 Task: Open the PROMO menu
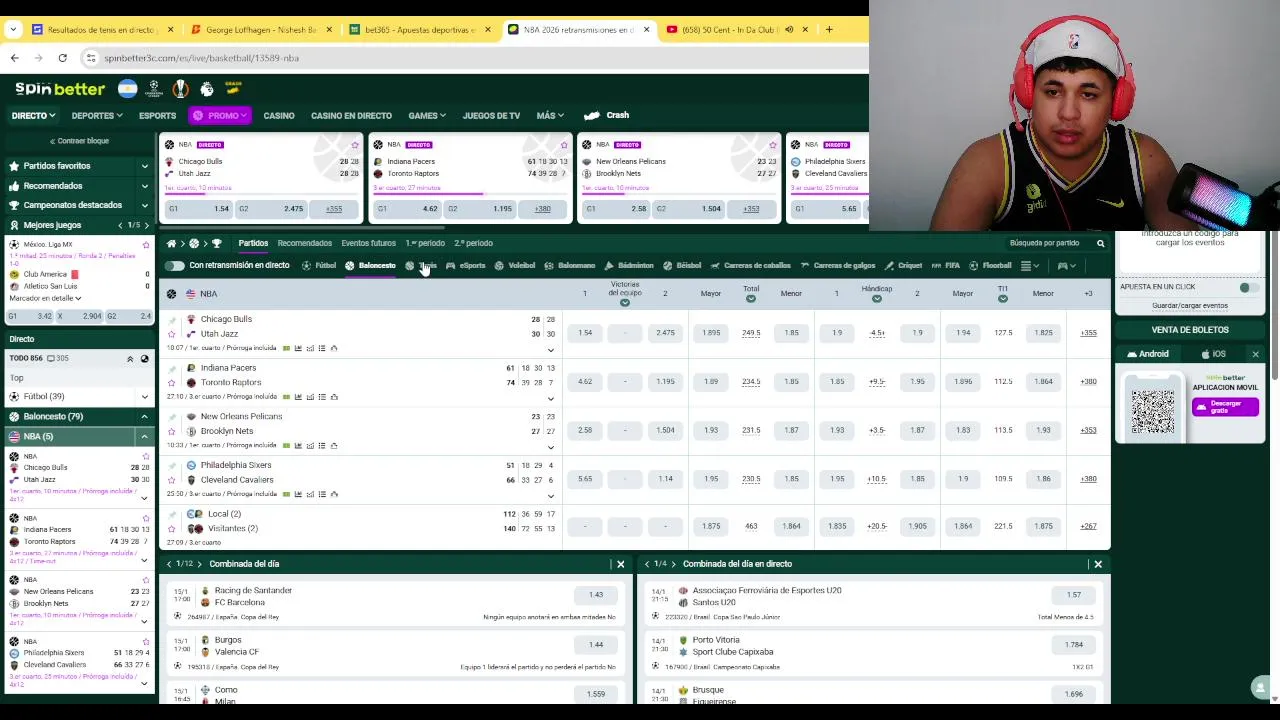tap(219, 116)
